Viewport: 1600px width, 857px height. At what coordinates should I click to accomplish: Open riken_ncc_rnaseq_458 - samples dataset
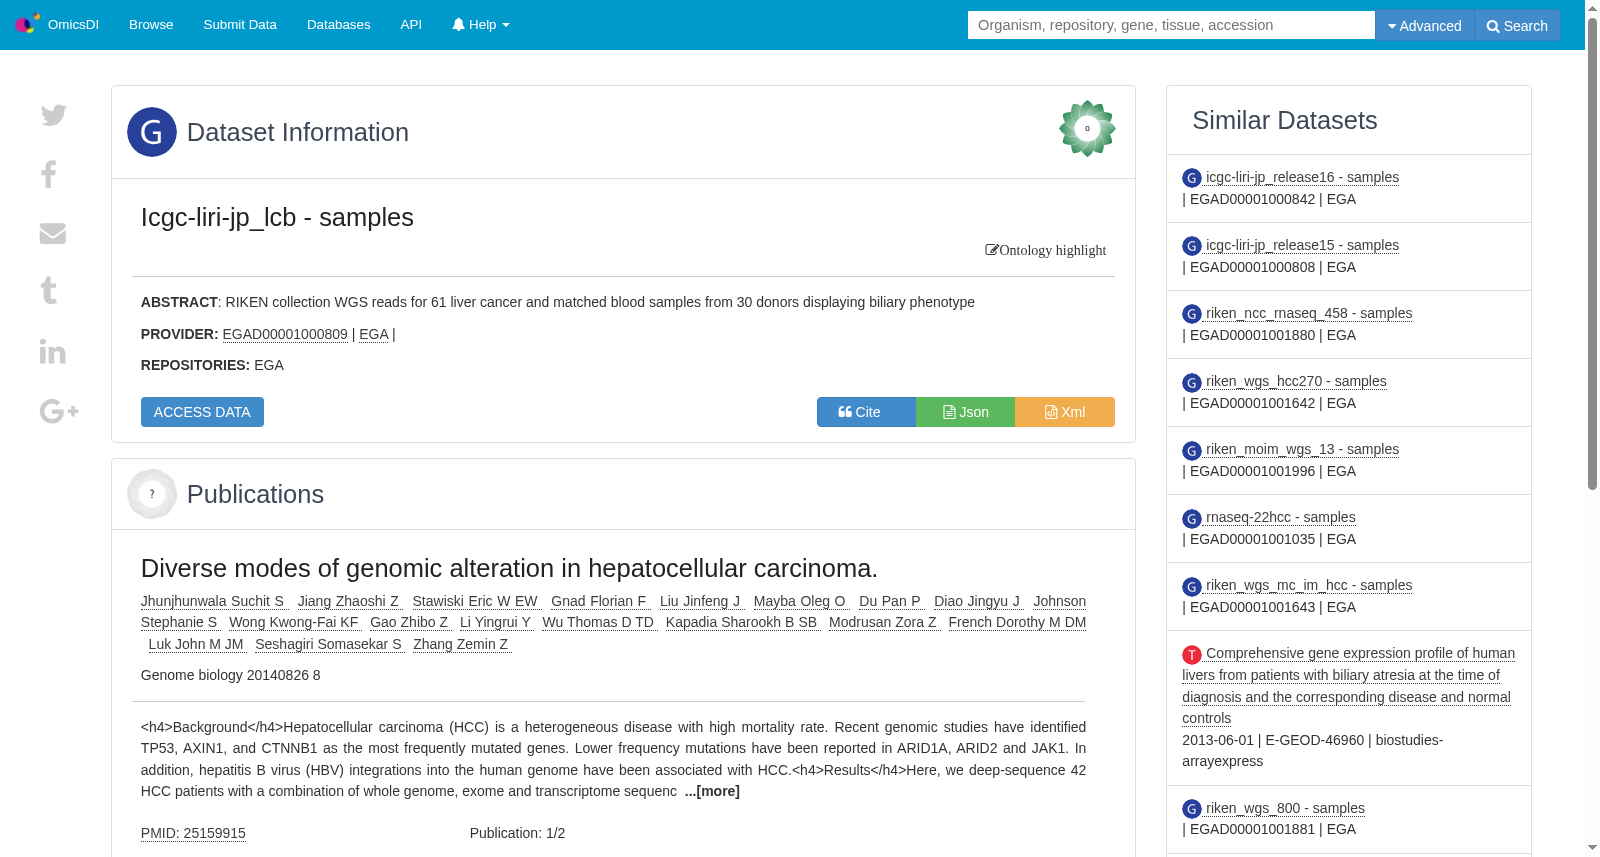pos(1309,313)
